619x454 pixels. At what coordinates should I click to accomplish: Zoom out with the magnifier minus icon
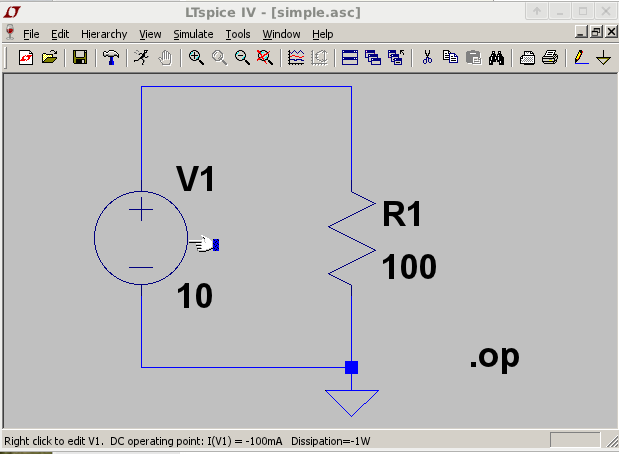tap(242, 58)
